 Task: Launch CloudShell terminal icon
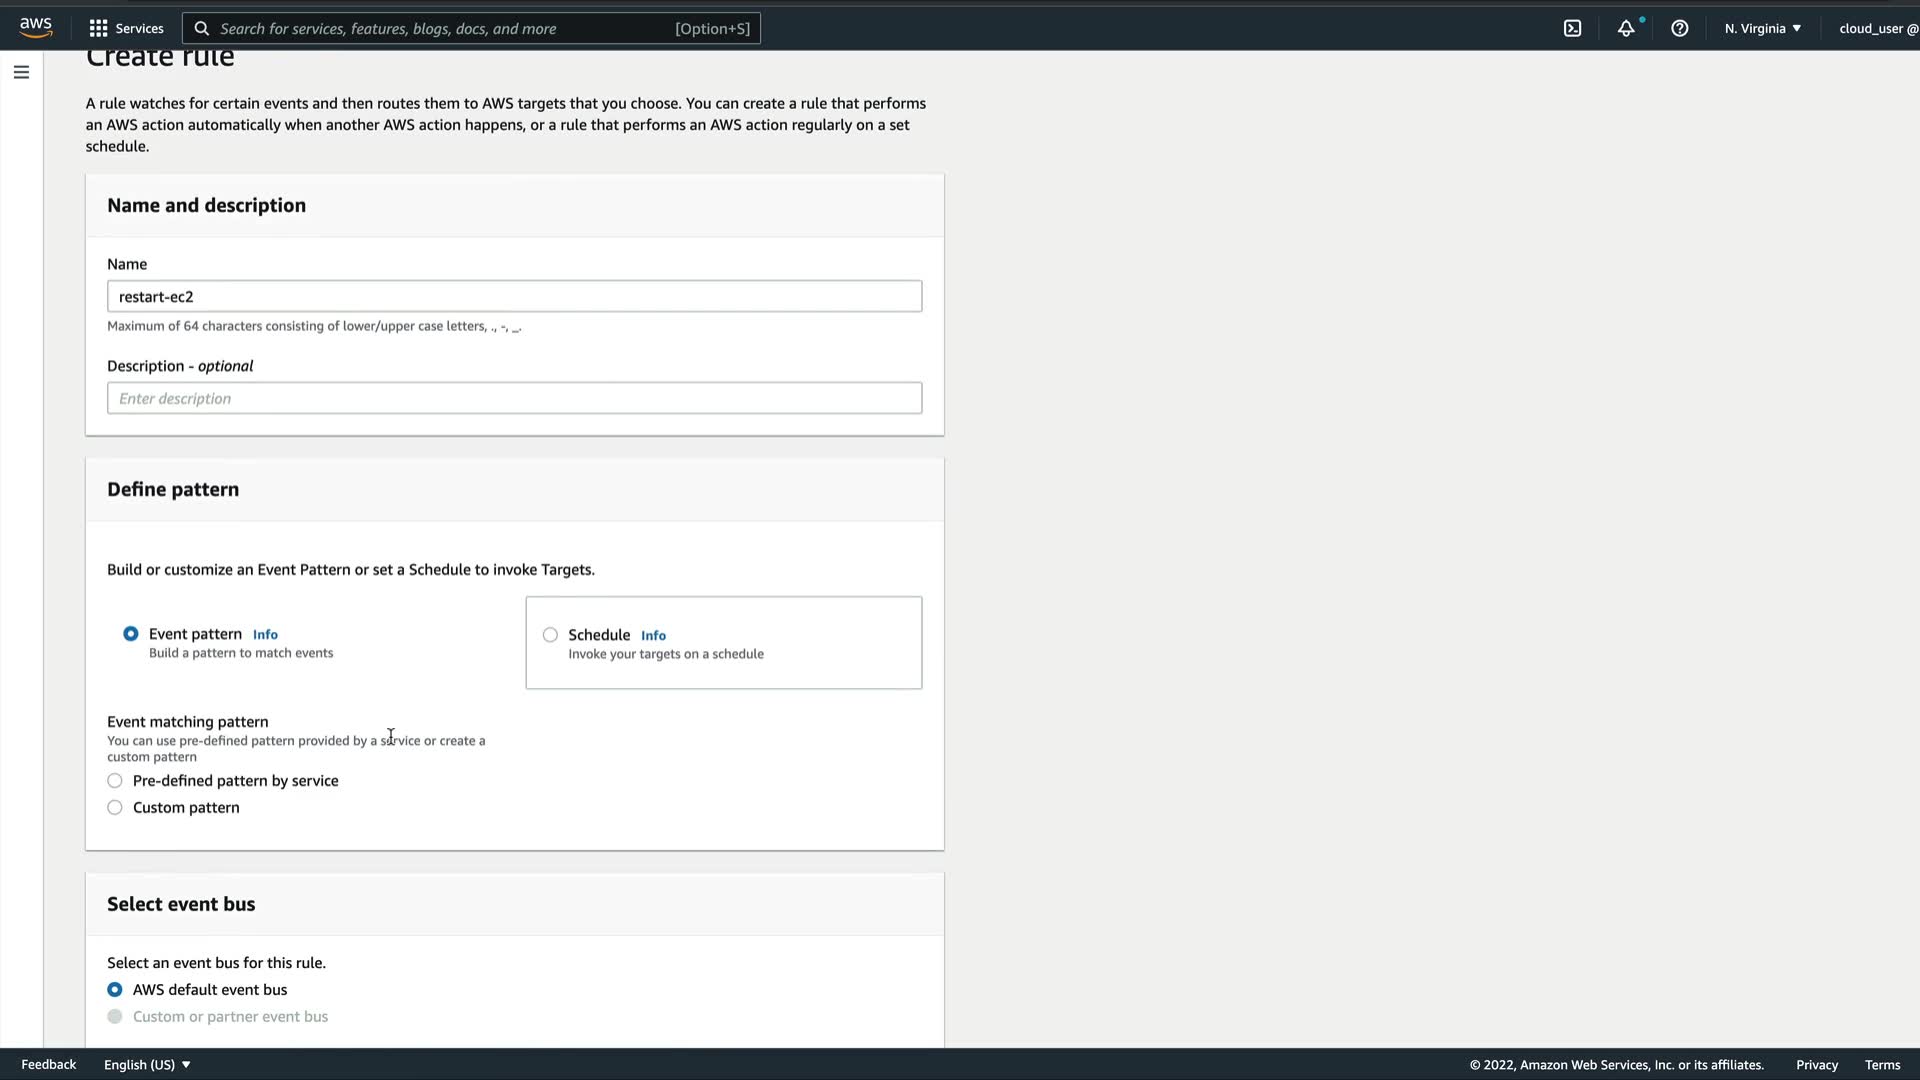(x=1572, y=28)
